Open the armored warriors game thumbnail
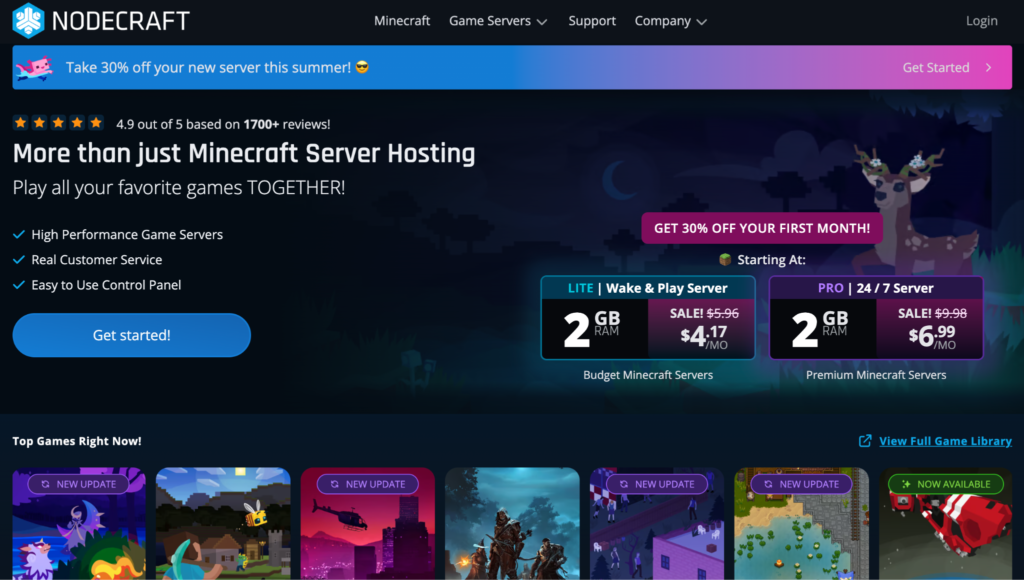Viewport: 1024px width, 580px height. click(512, 523)
